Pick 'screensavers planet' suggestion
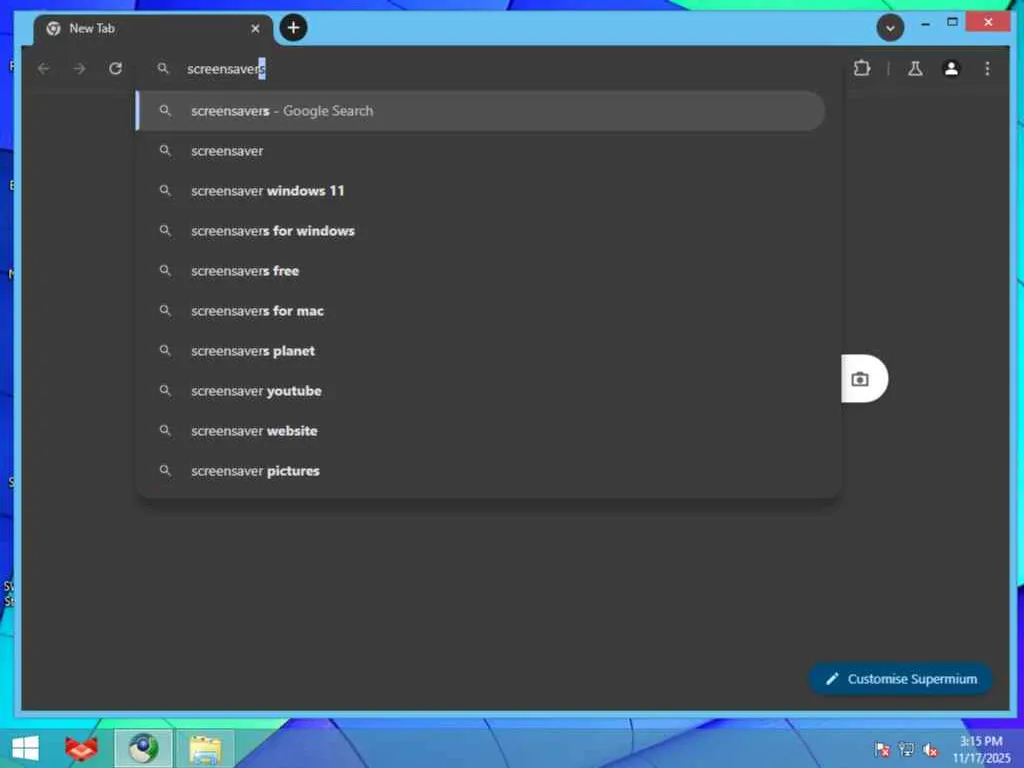Viewport: 1024px width, 768px height. (482, 351)
